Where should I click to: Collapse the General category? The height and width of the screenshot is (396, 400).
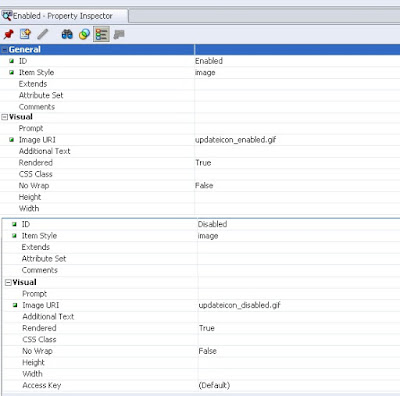(x=4, y=50)
